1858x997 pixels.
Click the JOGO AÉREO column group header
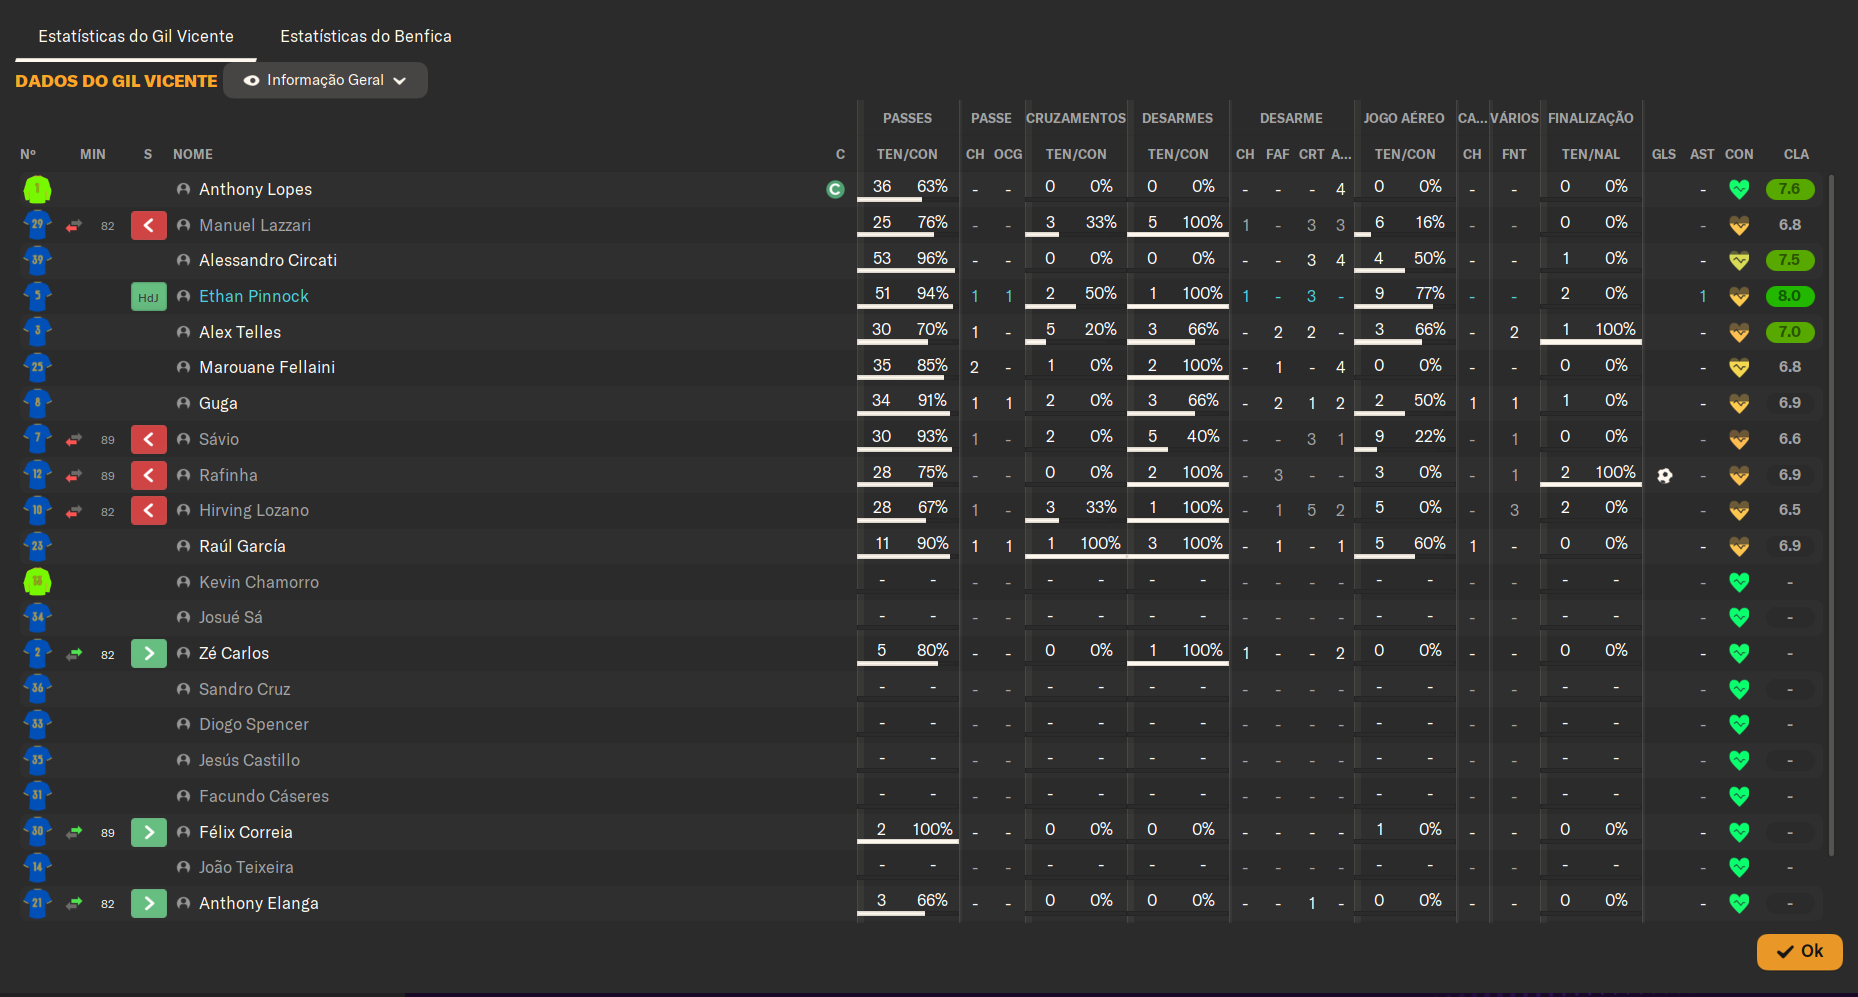pyautogui.click(x=1404, y=118)
